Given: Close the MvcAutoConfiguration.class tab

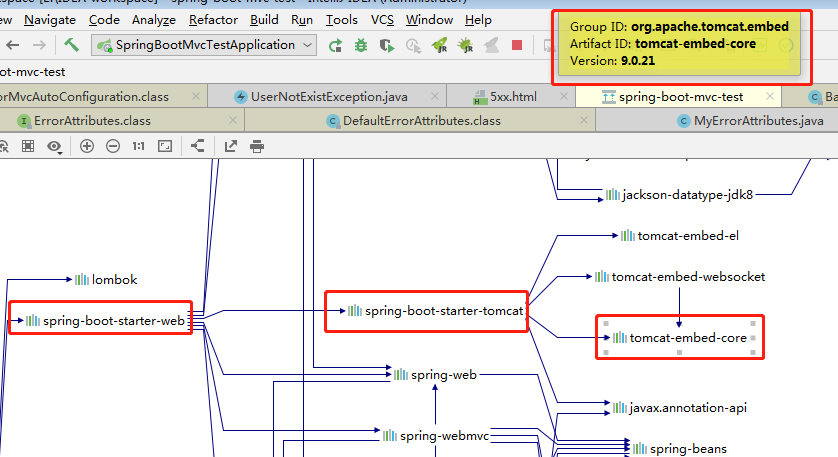Looking at the screenshot, I should pos(196,96).
